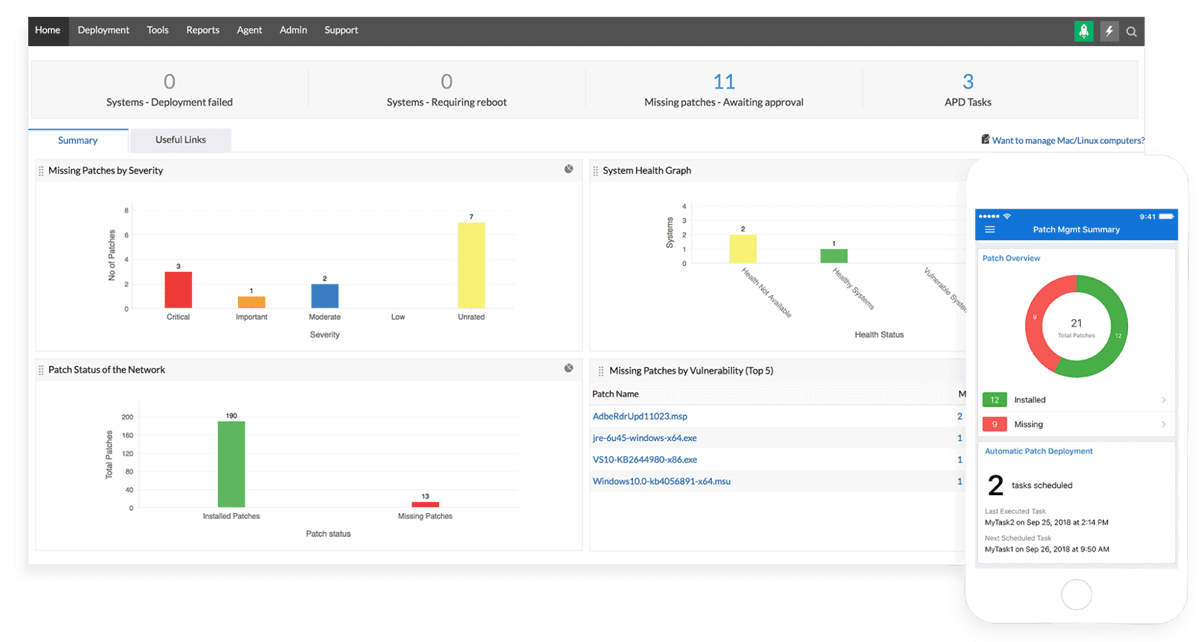Click the red Critical severity bar

pos(178,290)
